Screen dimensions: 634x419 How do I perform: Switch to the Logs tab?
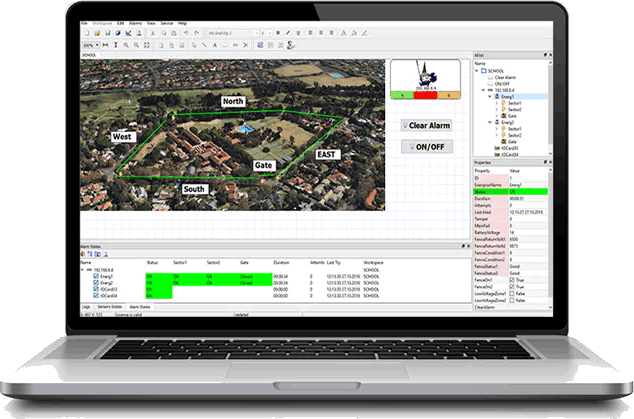pyautogui.click(x=86, y=307)
